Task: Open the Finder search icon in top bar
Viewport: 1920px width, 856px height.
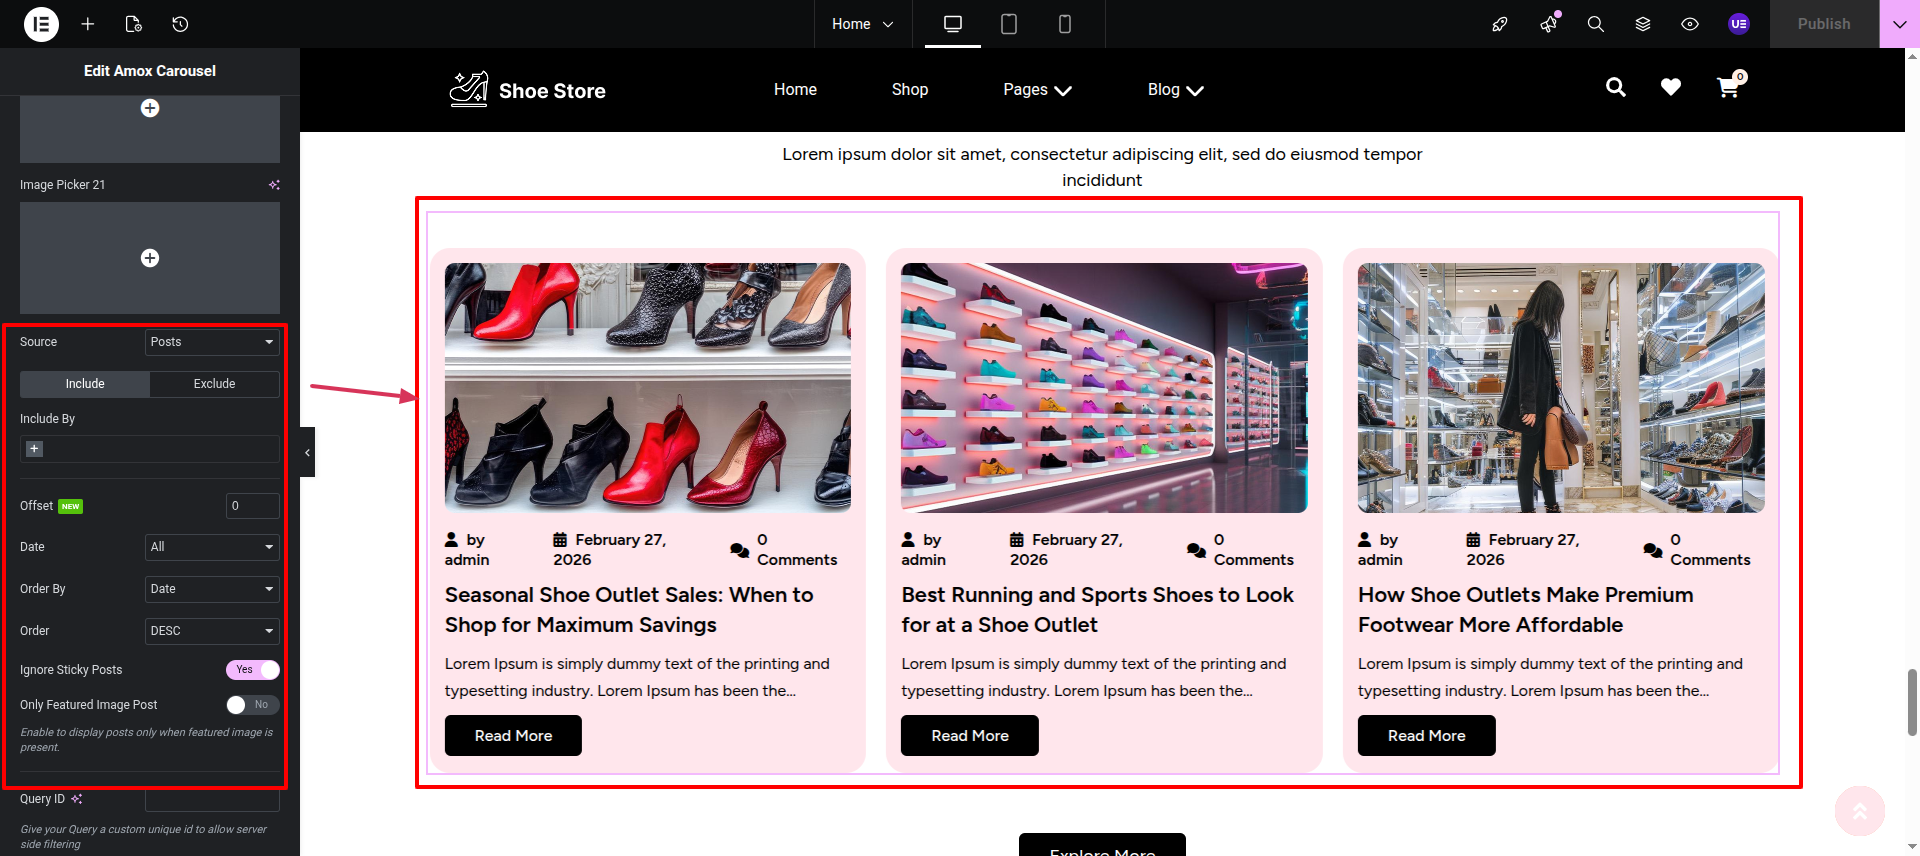Action: [1596, 24]
